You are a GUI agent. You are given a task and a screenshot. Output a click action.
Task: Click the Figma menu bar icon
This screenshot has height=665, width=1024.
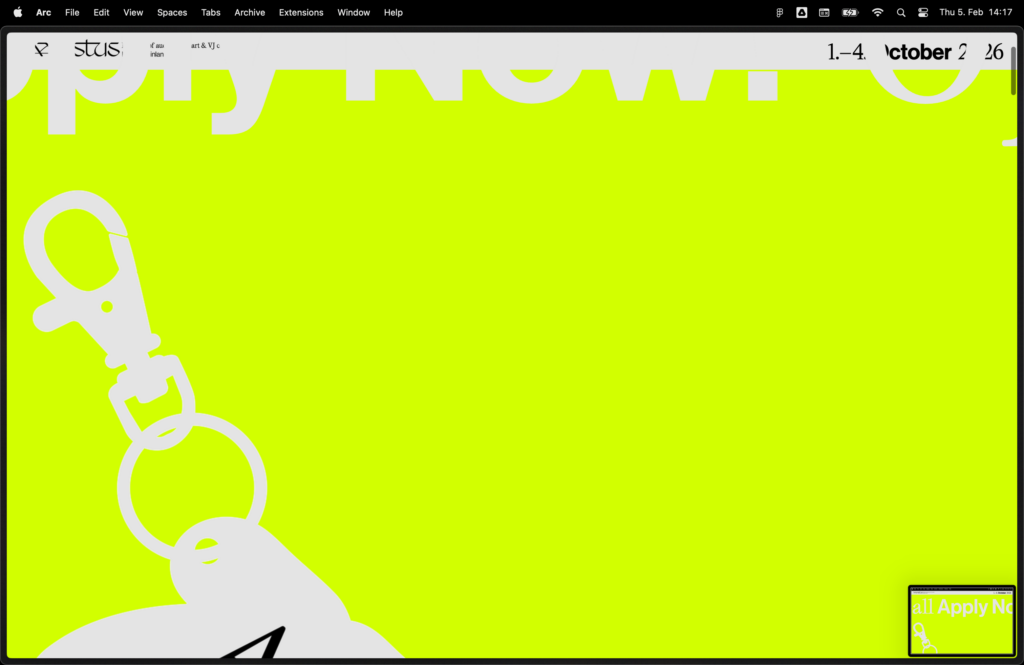[x=779, y=12]
